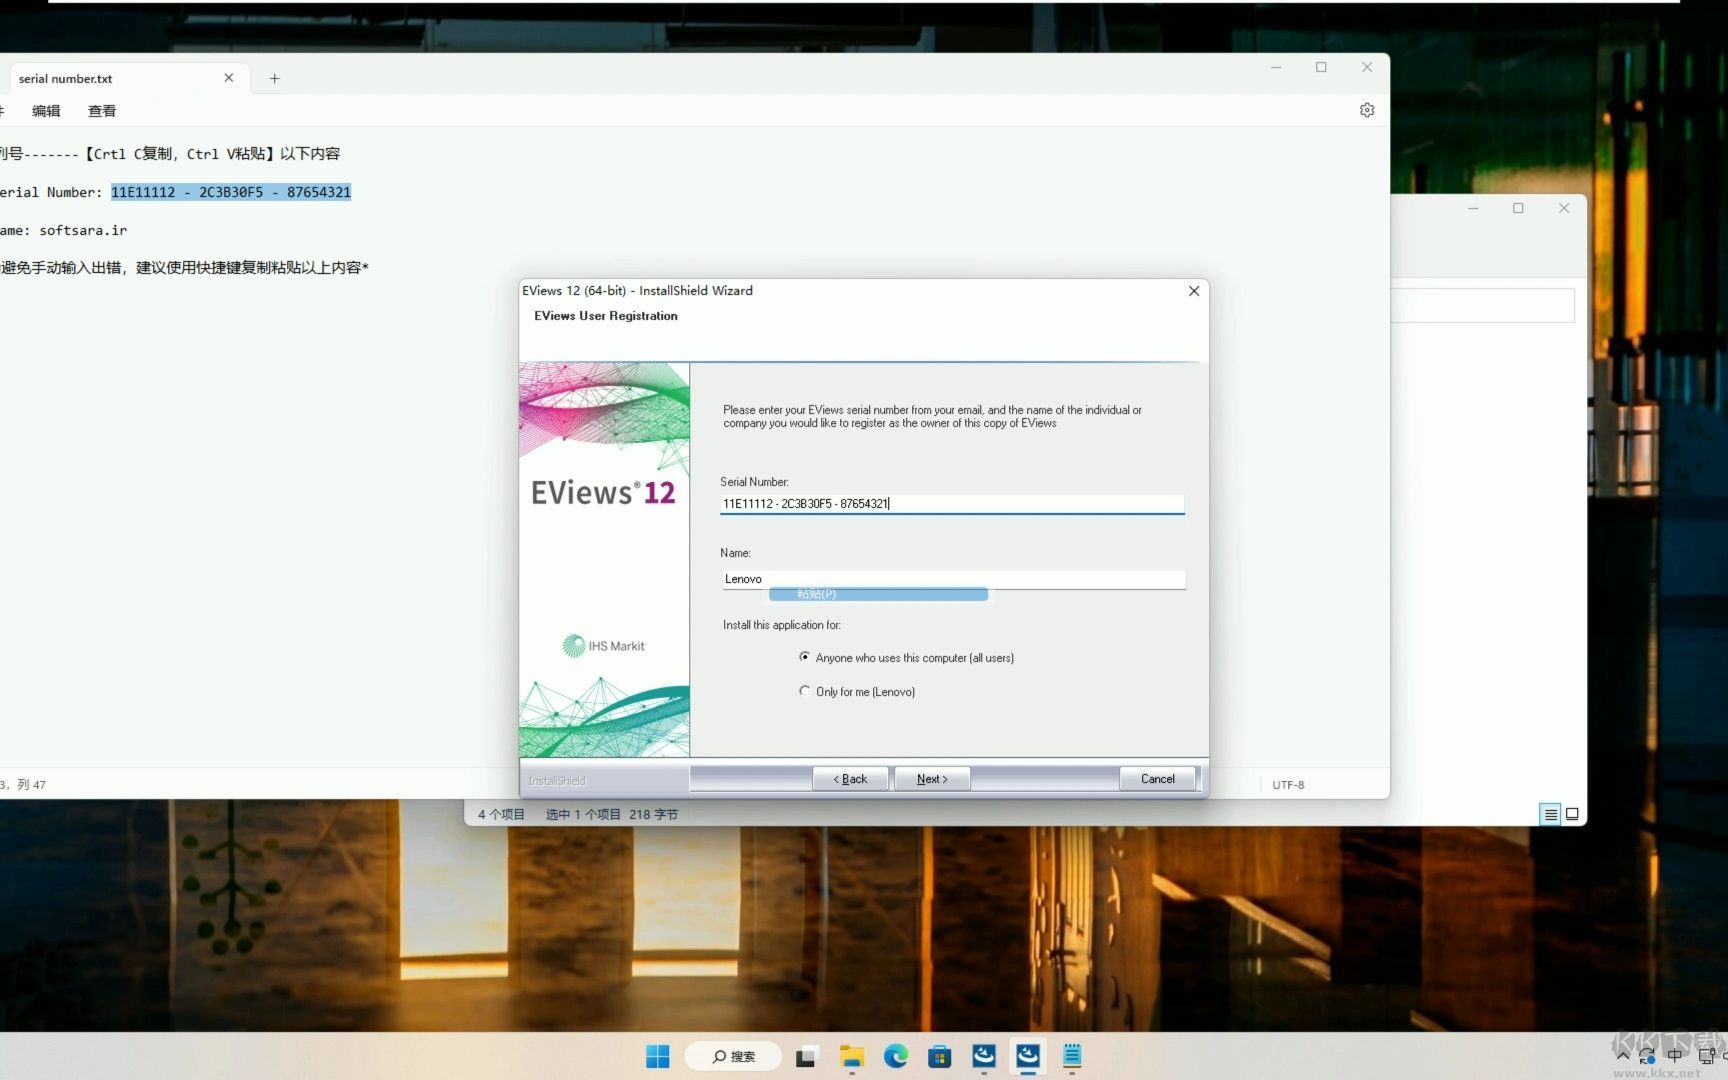Go Back in the InstallShield wizard
This screenshot has width=1728, height=1080.
pos(850,779)
